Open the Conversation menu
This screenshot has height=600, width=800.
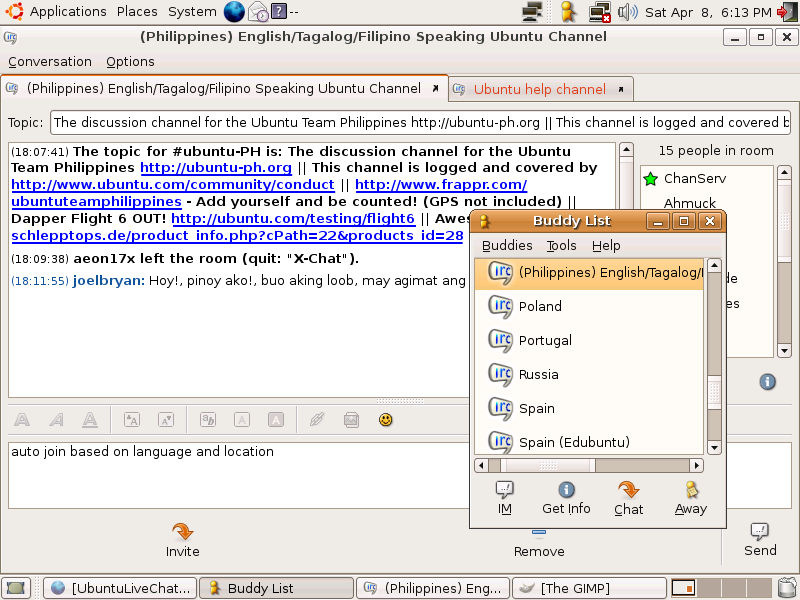point(50,62)
